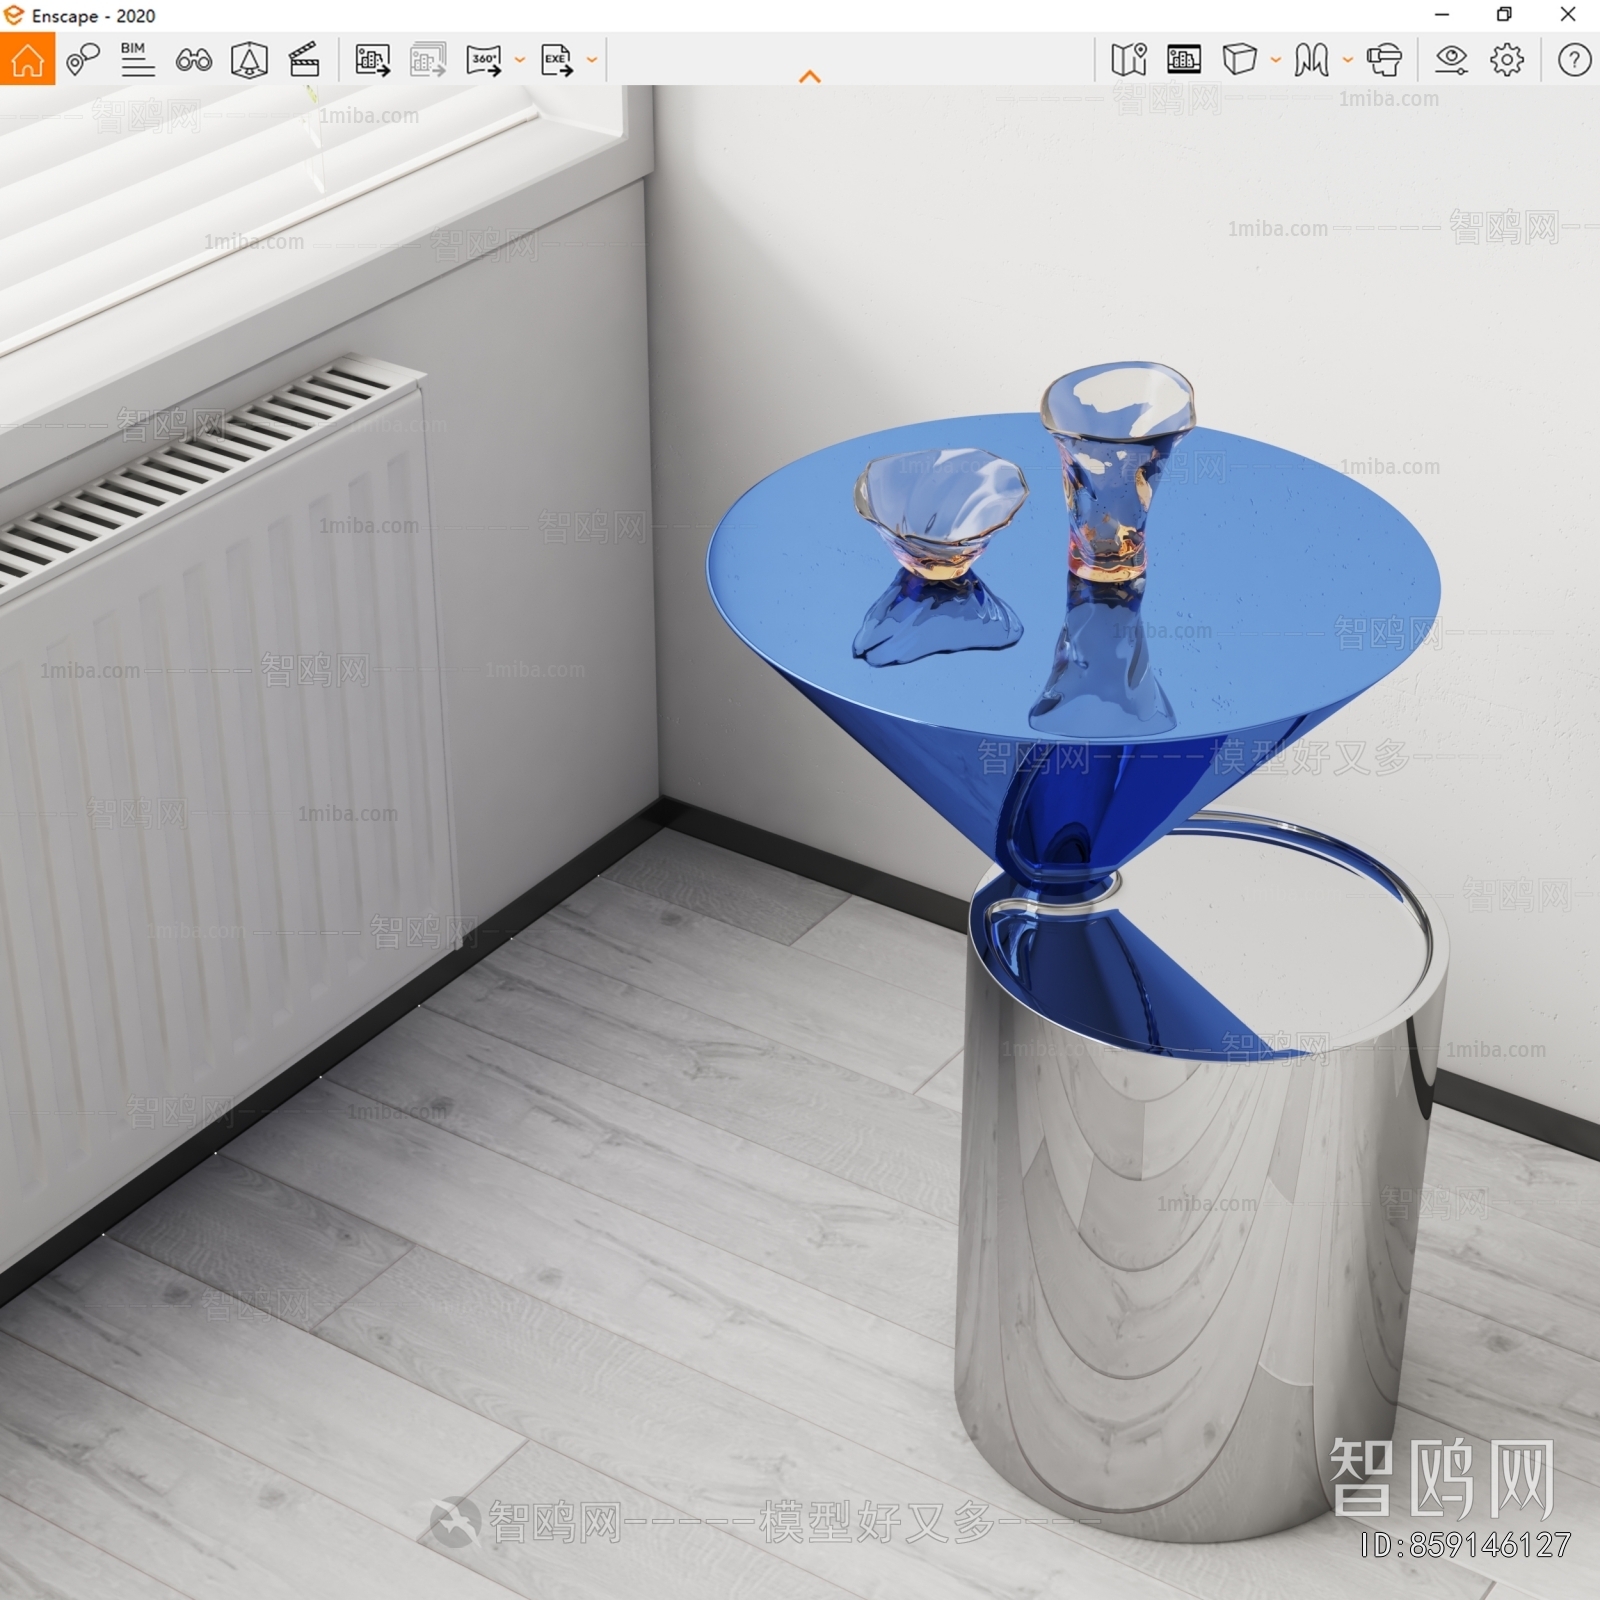
Task: Open collaborative annotations pin icon
Action: click(x=83, y=60)
